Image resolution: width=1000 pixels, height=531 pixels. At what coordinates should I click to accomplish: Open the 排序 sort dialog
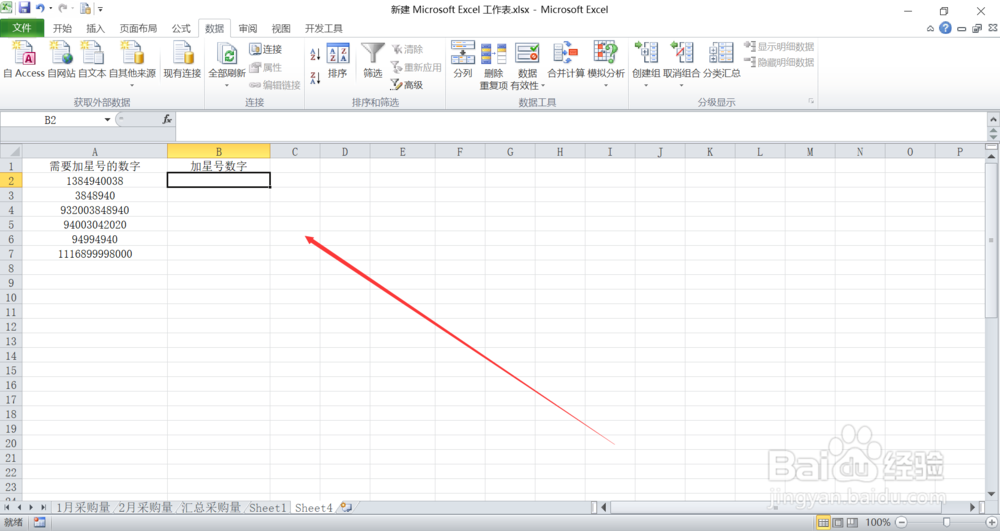[x=337, y=61]
